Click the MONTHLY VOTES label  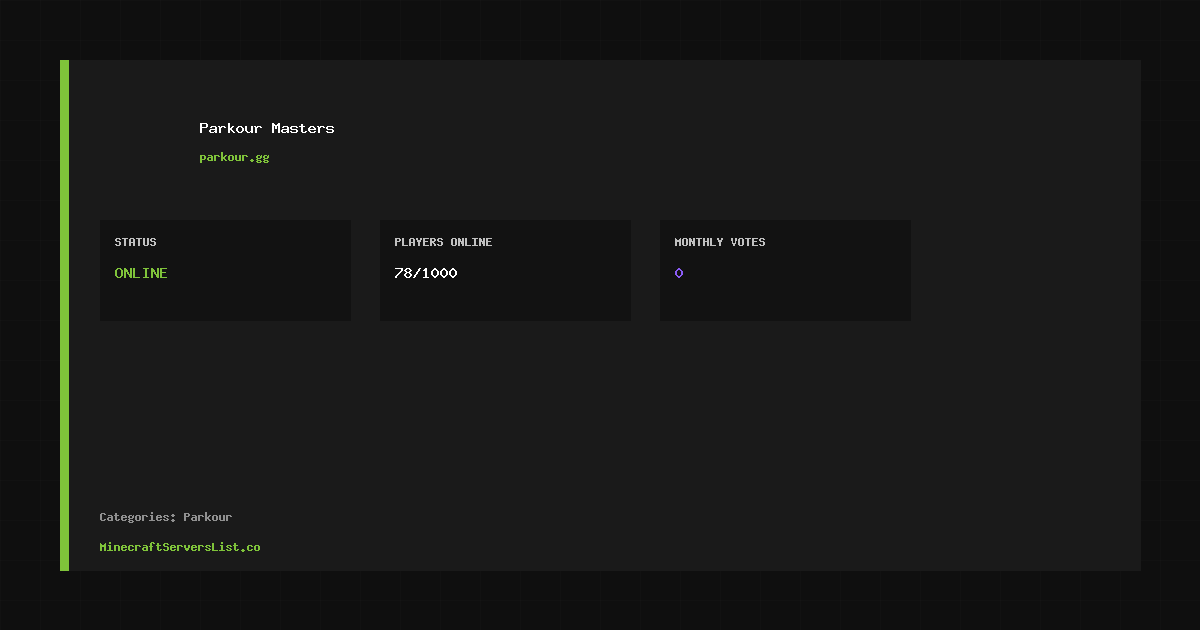tap(720, 242)
